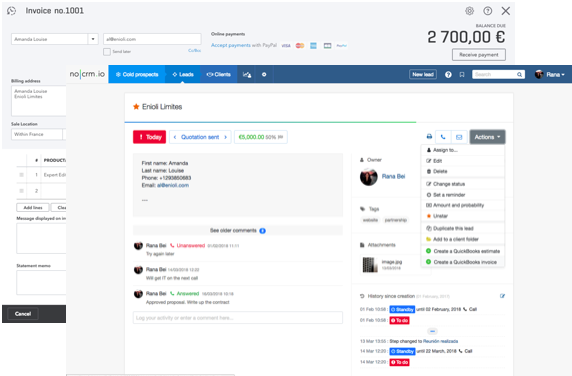Viewport: 572px width, 376px height.
Task: Click the partnership tag
Action: (396, 220)
